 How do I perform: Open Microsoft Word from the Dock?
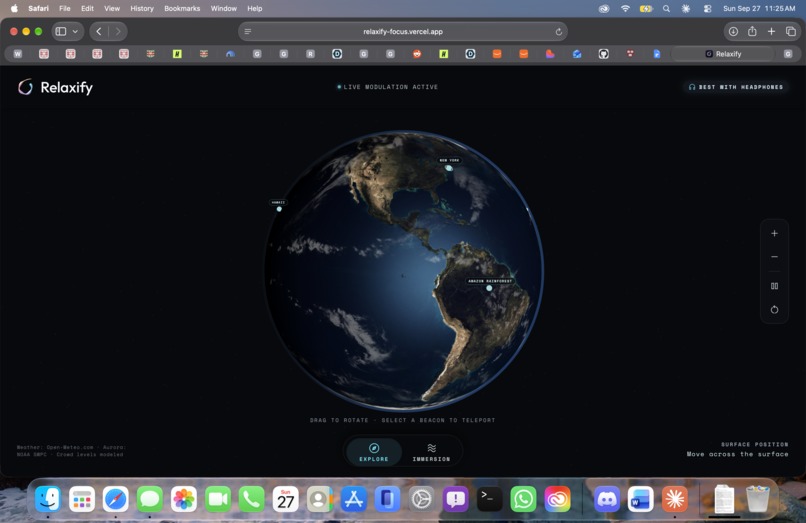click(640, 499)
